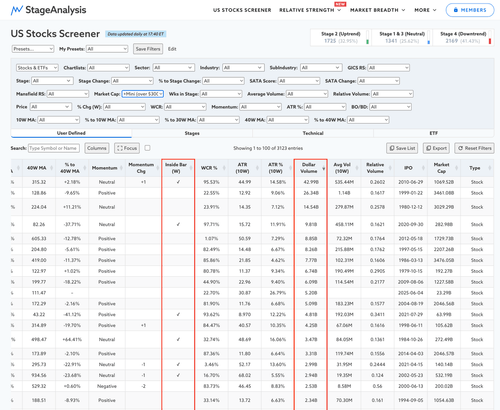This screenshot has width=500, height=410.
Task: Click the Save Filters button
Action: [148, 49]
